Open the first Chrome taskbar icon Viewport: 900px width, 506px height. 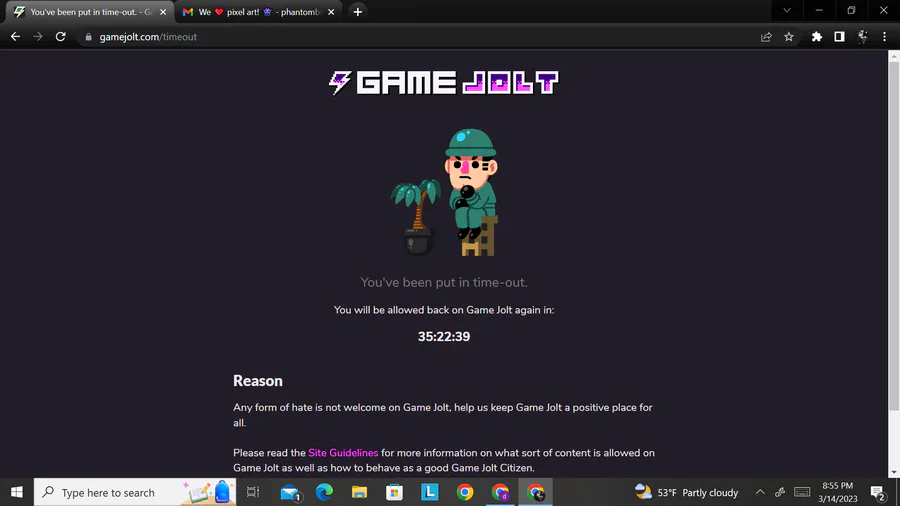[x=465, y=492]
